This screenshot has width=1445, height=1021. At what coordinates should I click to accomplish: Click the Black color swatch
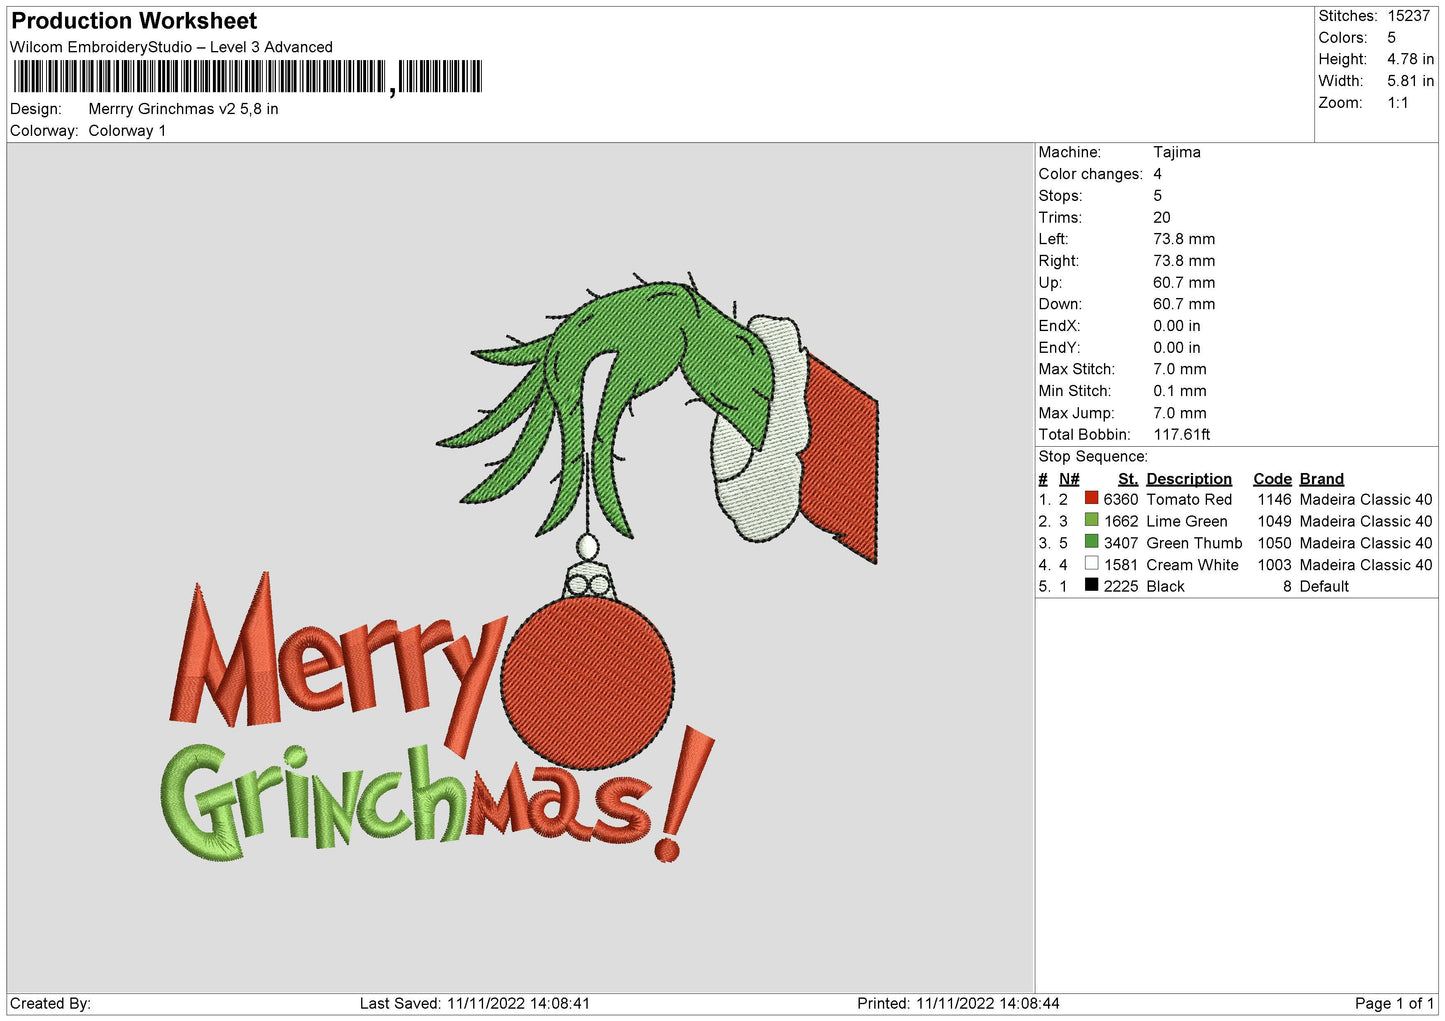pos(1091,585)
